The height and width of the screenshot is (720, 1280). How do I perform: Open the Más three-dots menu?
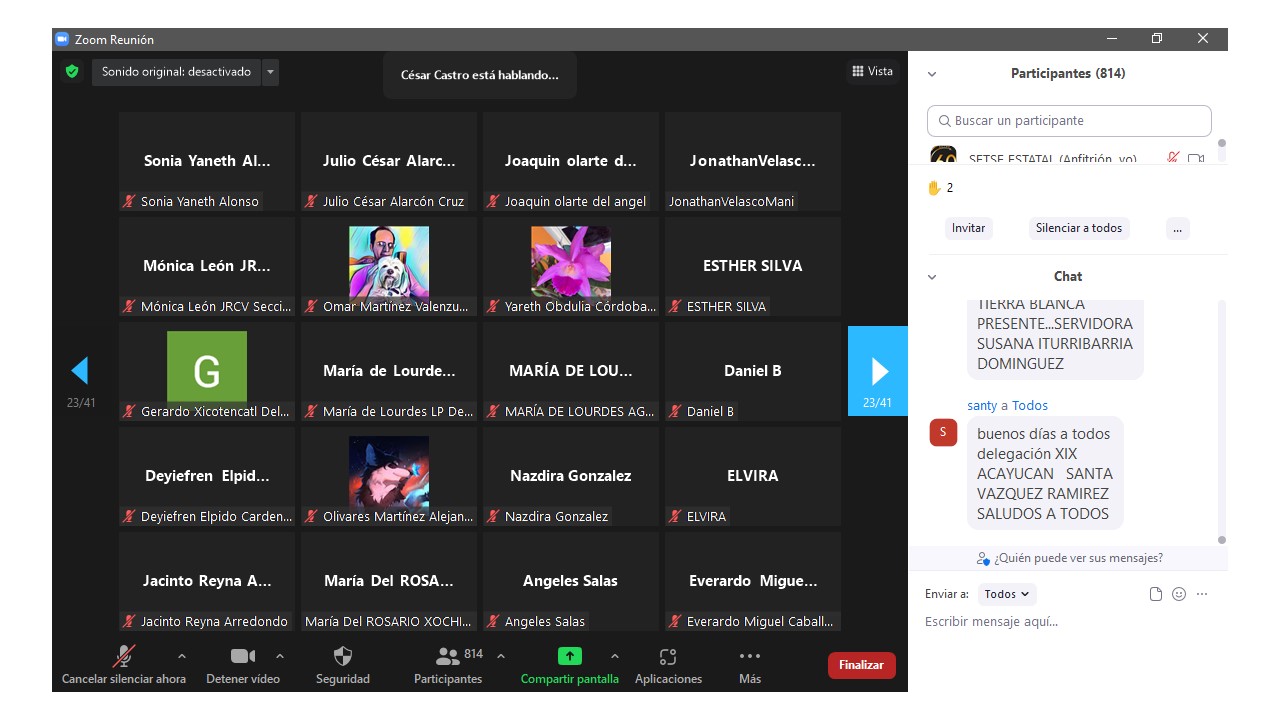[x=749, y=657]
